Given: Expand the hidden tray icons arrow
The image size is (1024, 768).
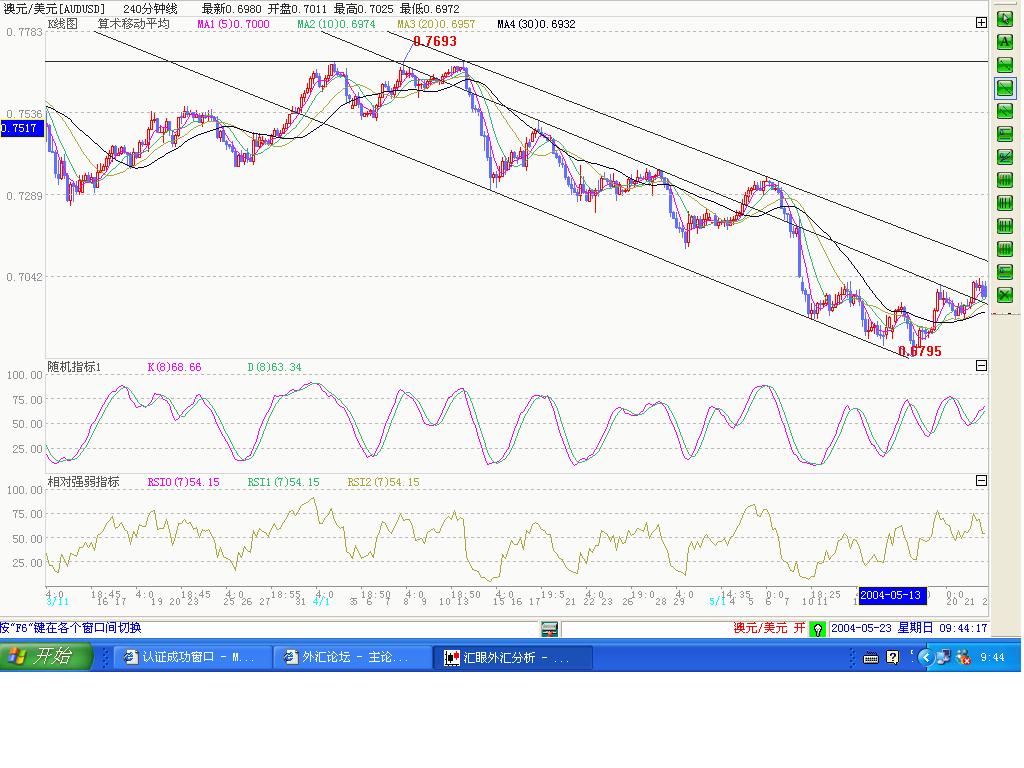Looking at the screenshot, I should (x=925, y=658).
